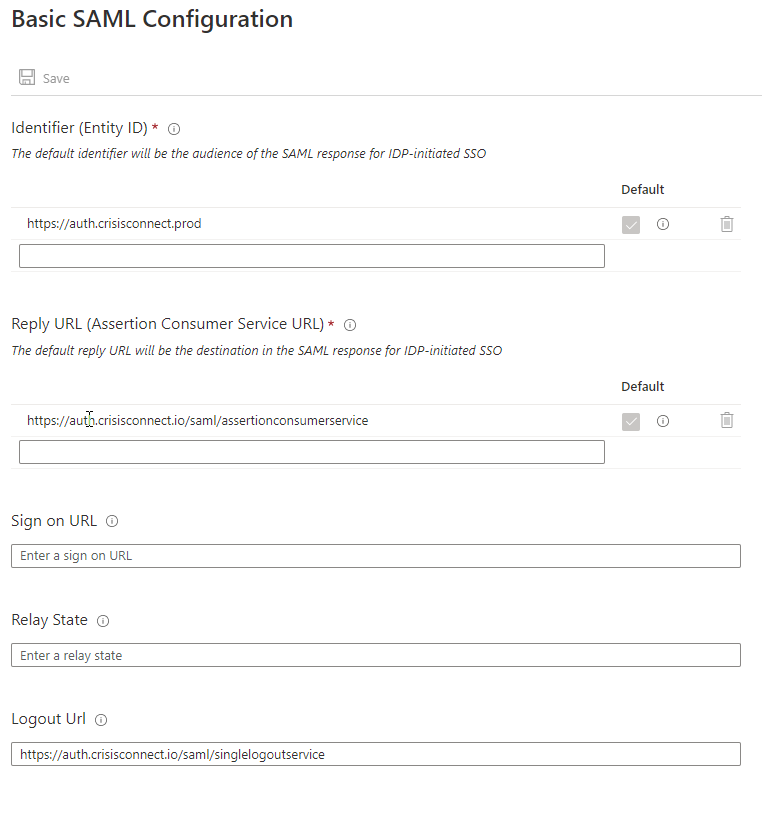Show info for default reply URL checkbox
Image resolution: width=762 pixels, height=813 pixels.
point(663,420)
